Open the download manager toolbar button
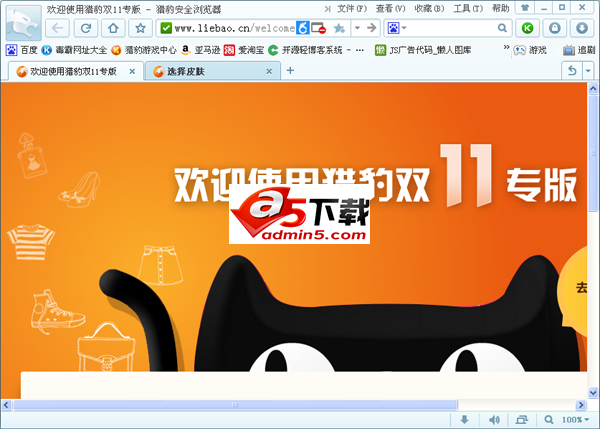 (582, 28)
